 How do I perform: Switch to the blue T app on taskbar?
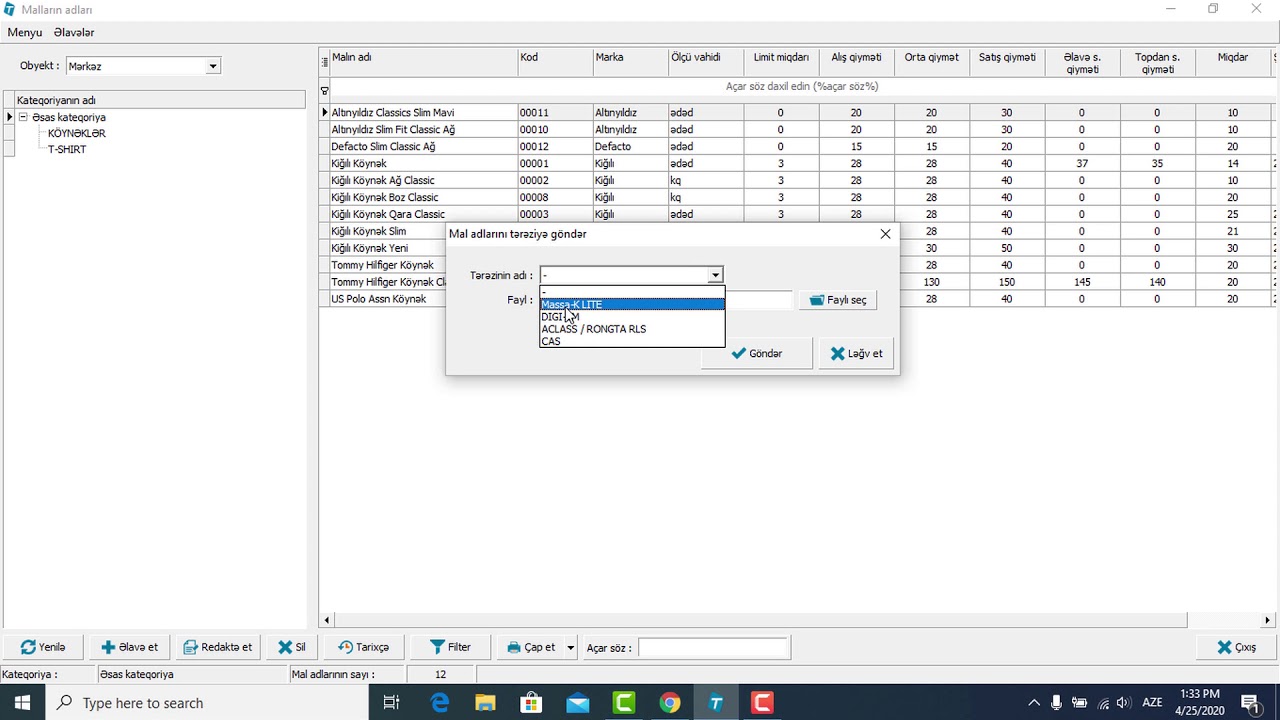(x=716, y=703)
